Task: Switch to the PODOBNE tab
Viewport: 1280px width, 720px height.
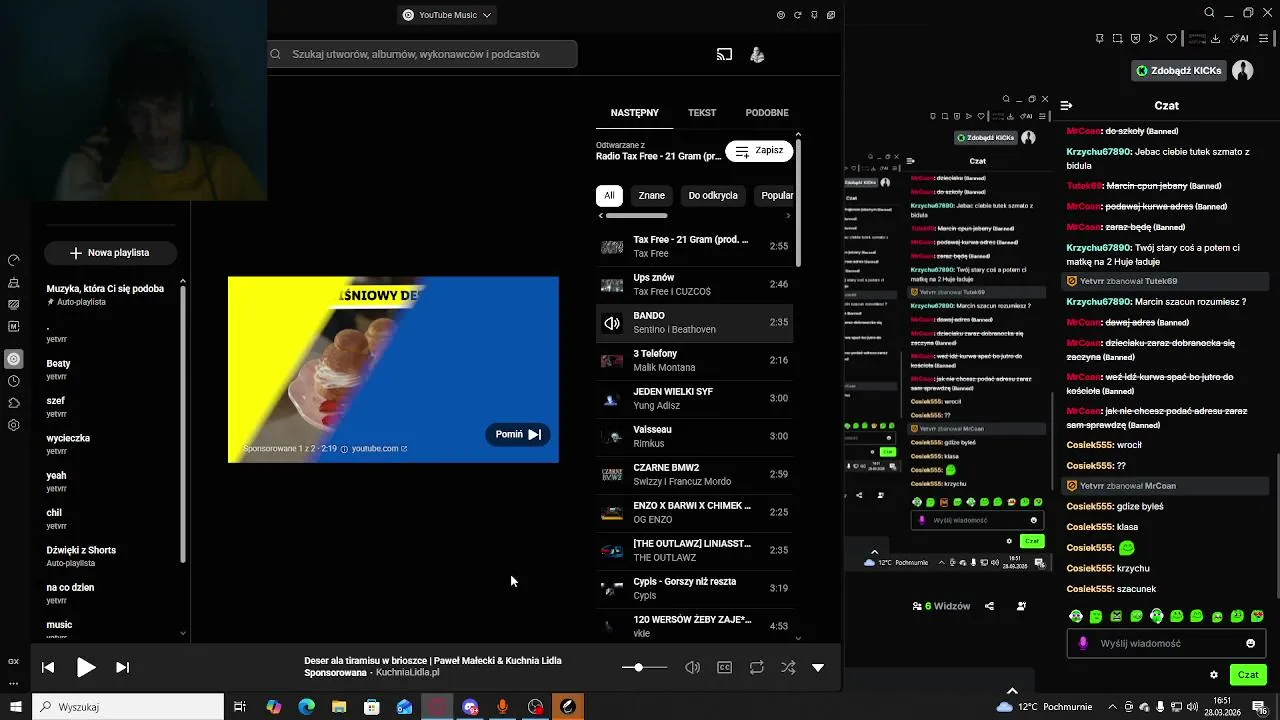Action: [767, 113]
